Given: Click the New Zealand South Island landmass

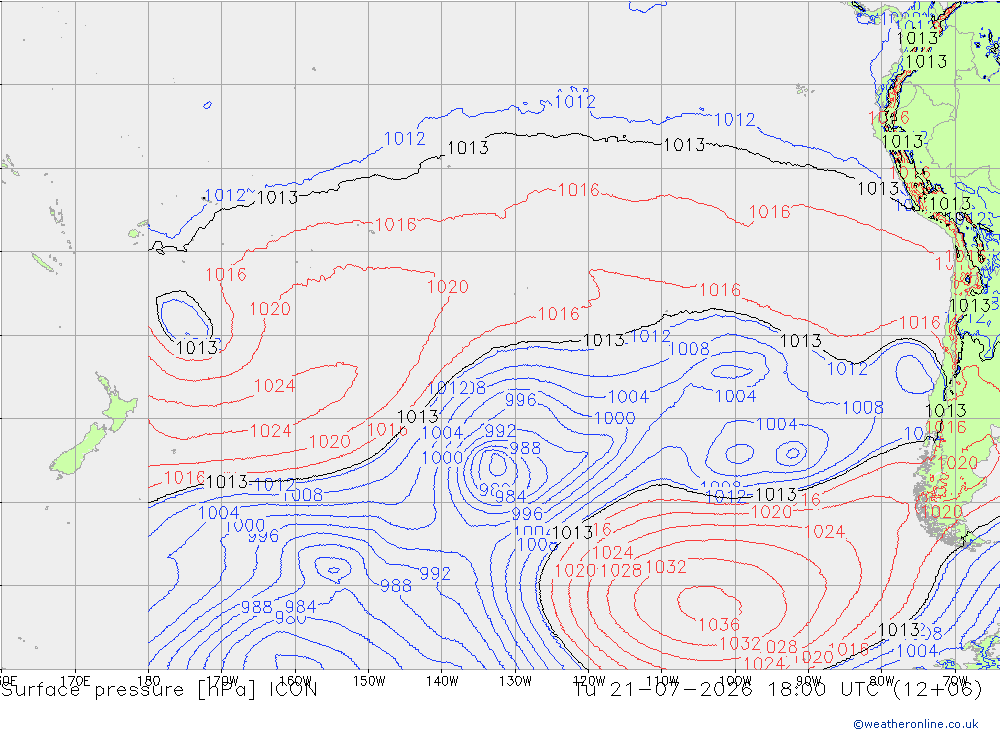Looking at the screenshot, I should coord(79,450).
